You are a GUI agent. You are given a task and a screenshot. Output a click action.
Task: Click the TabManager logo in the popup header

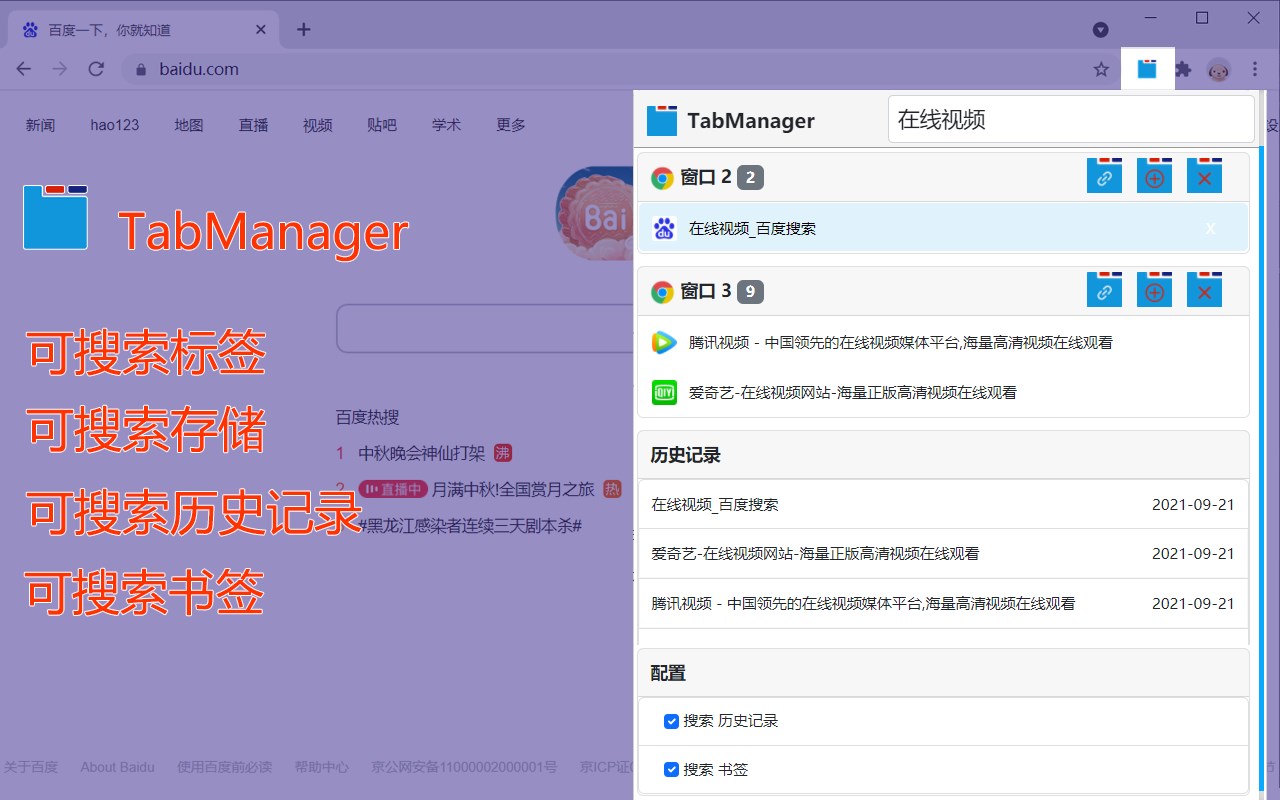[x=662, y=120]
